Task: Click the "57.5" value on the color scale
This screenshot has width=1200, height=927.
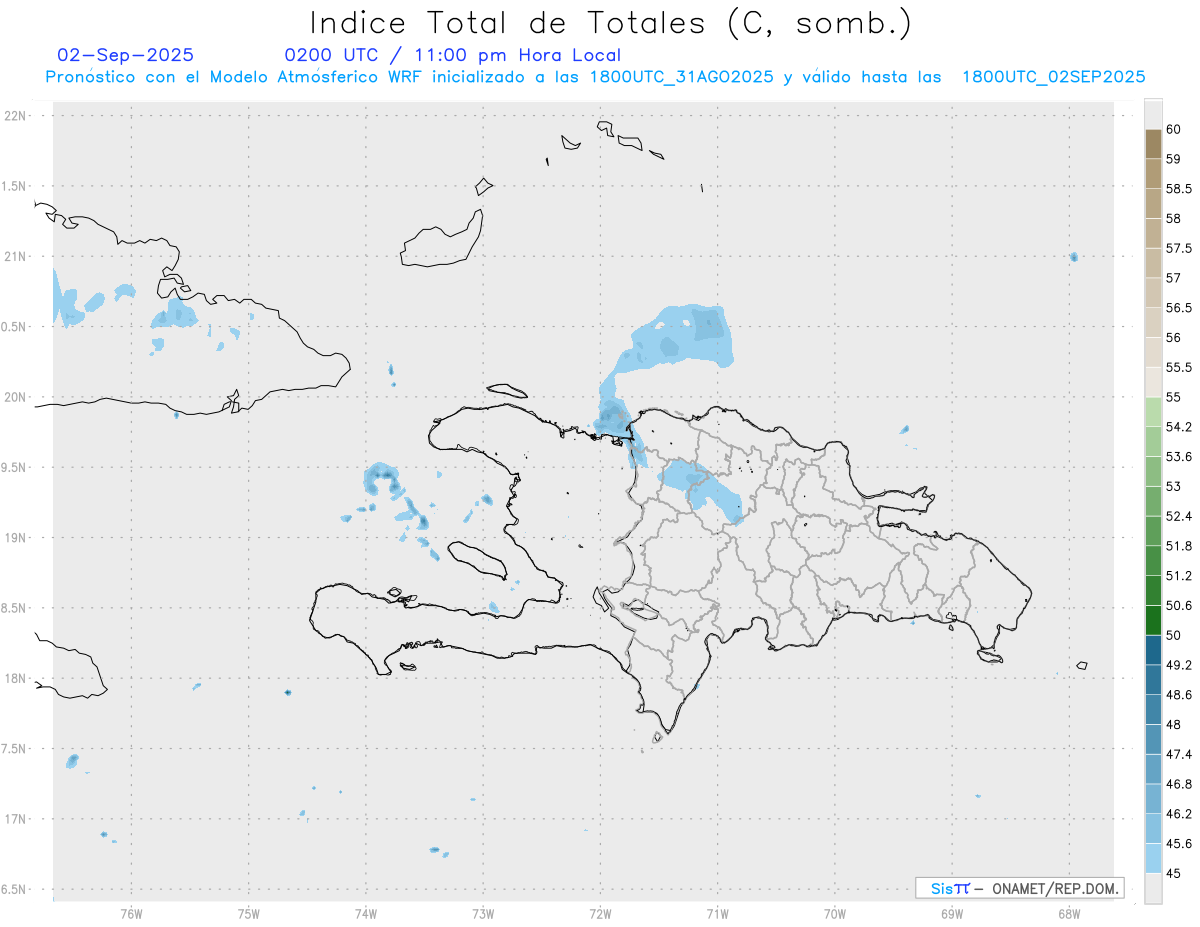Action: coord(1179,248)
